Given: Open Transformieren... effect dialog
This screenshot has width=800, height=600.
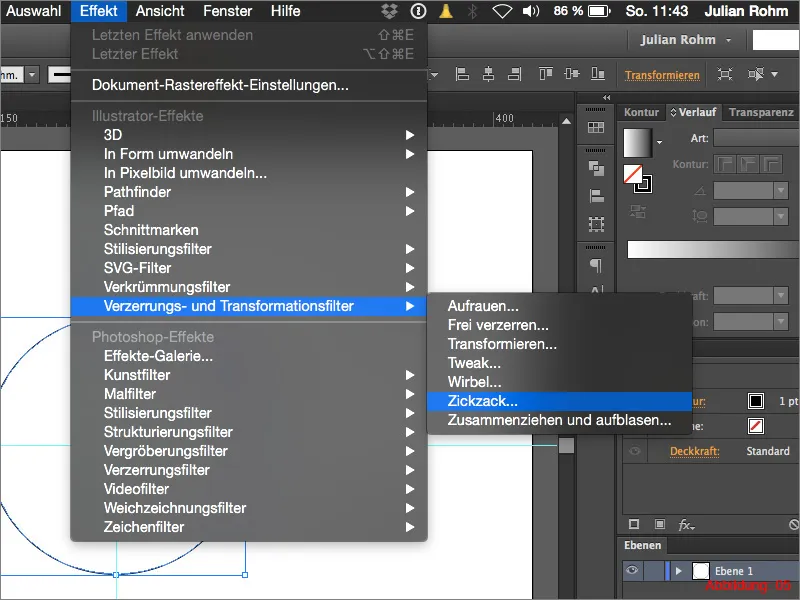Looking at the screenshot, I should tap(559, 344).
